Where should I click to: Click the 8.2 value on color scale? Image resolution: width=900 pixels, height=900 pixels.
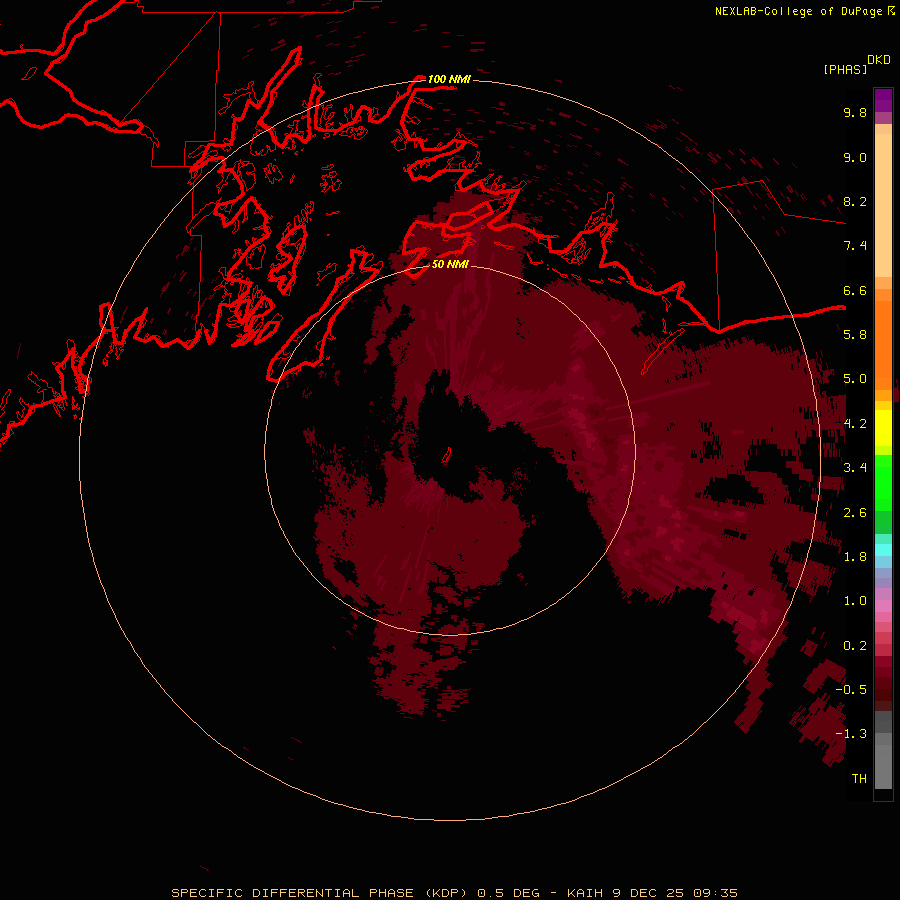coord(855,201)
